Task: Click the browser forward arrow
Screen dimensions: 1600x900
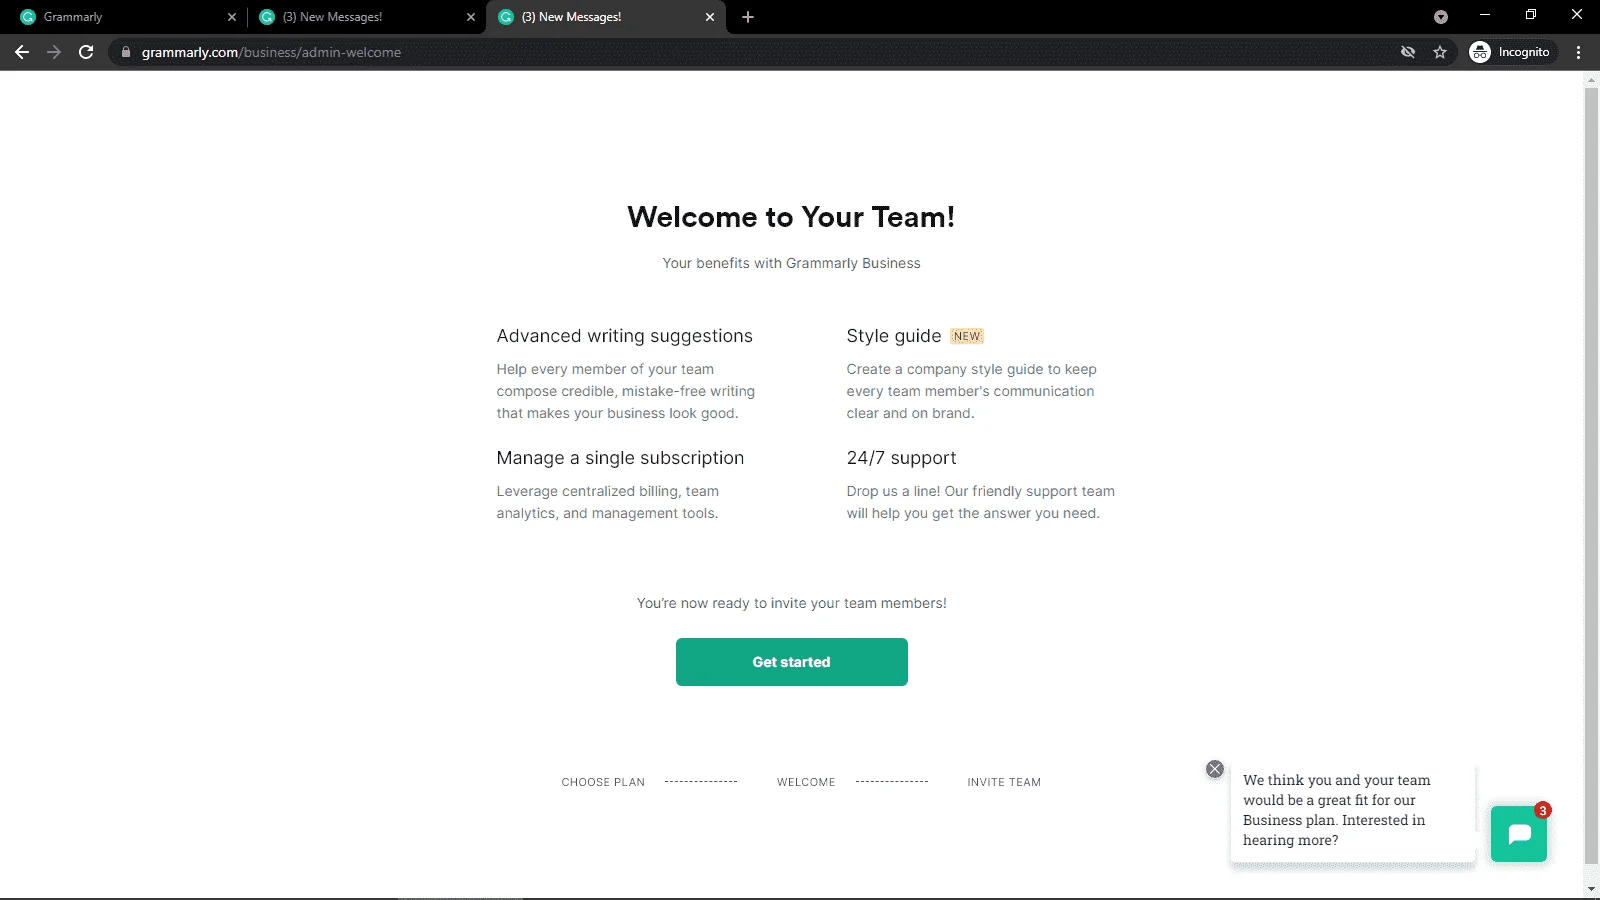Action: pos(54,52)
